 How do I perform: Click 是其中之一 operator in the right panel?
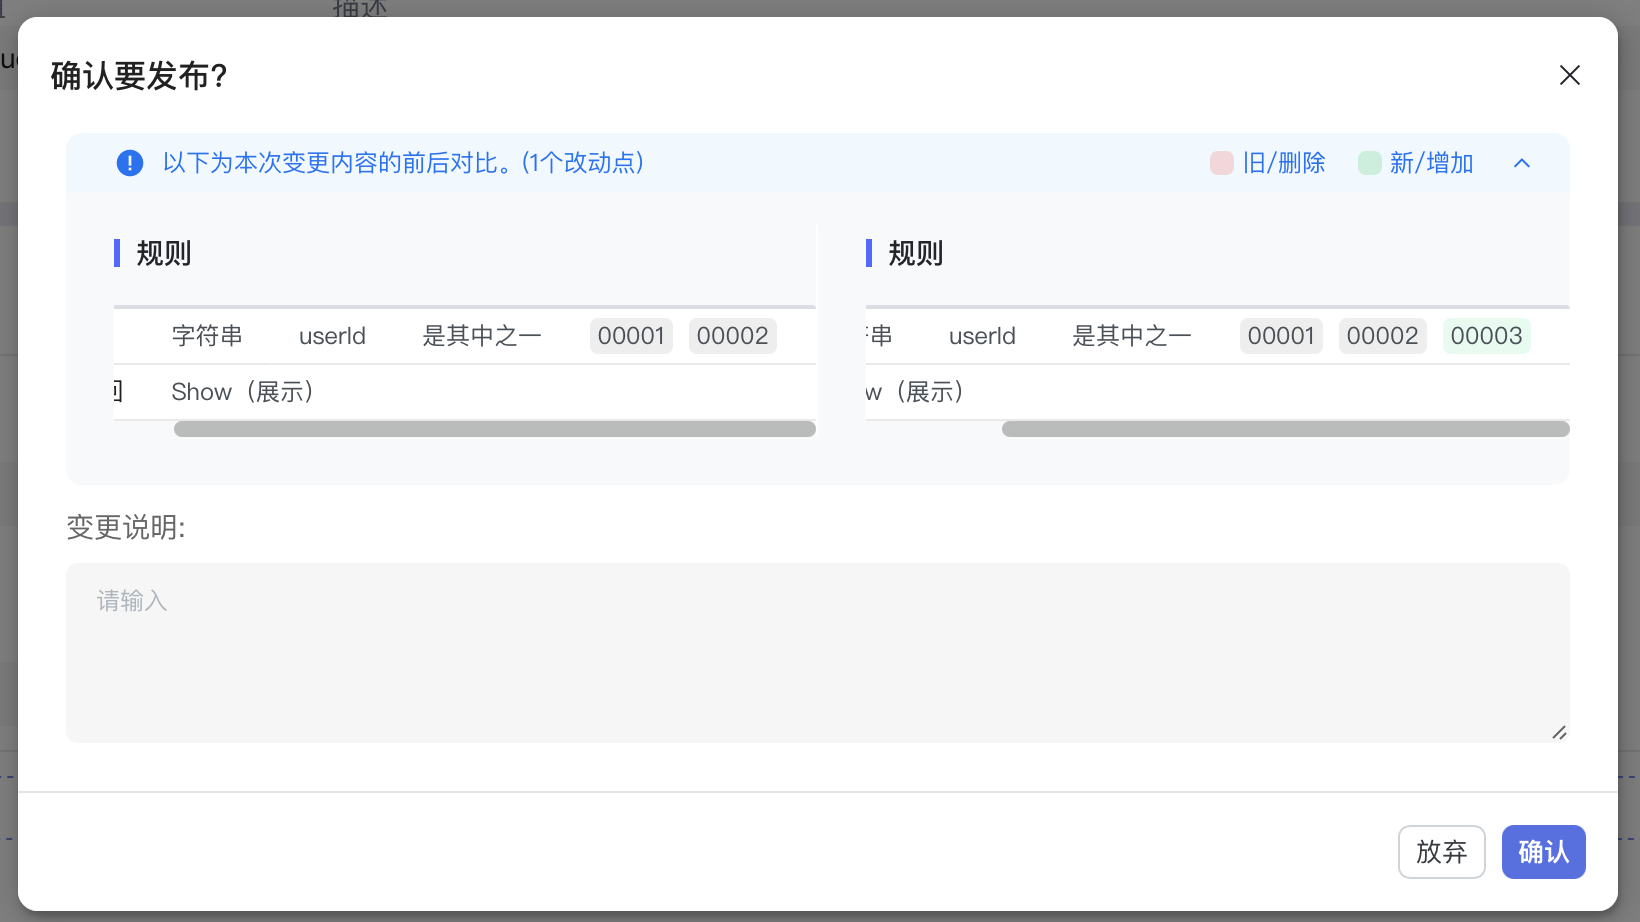[x=1131, y=336]
